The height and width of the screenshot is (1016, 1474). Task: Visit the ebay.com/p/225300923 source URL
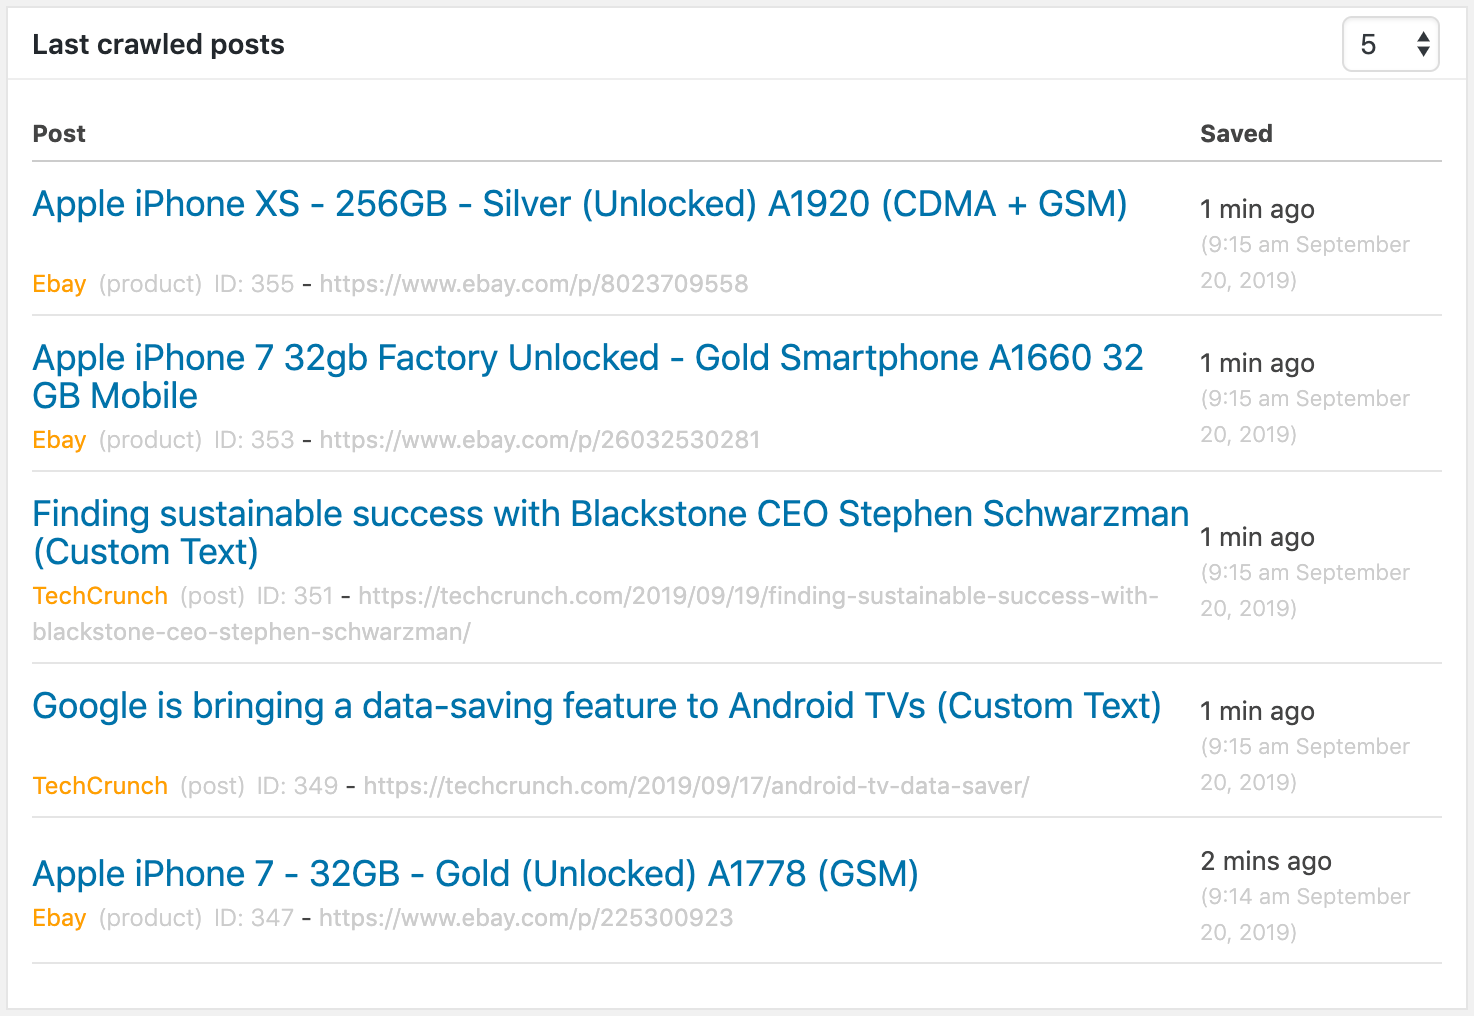click(x=526, y=918)
